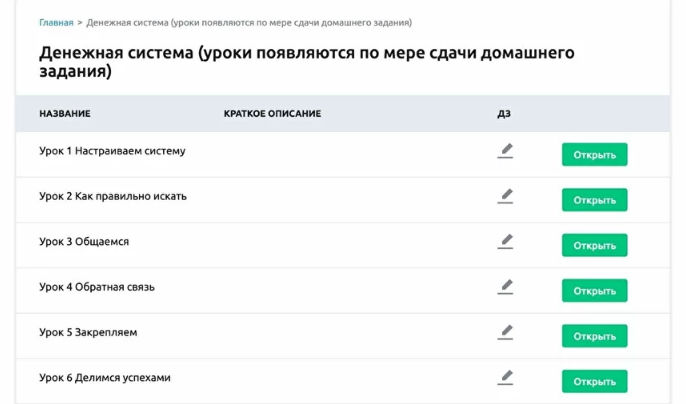The image size is (686, 404).
Task: Click the ДЗ column header
Action: point(503,114)
